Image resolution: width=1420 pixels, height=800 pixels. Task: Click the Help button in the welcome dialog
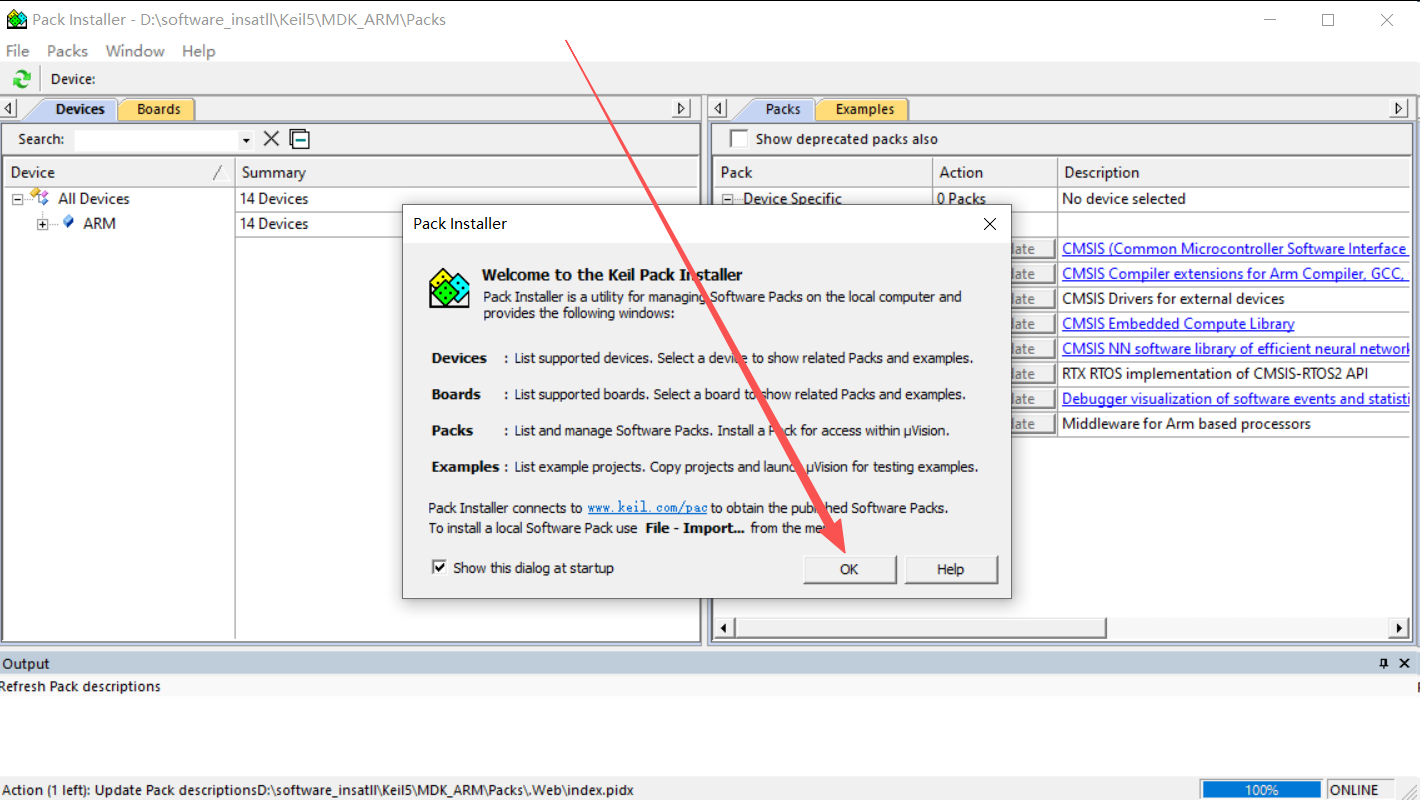coord(950,569)
